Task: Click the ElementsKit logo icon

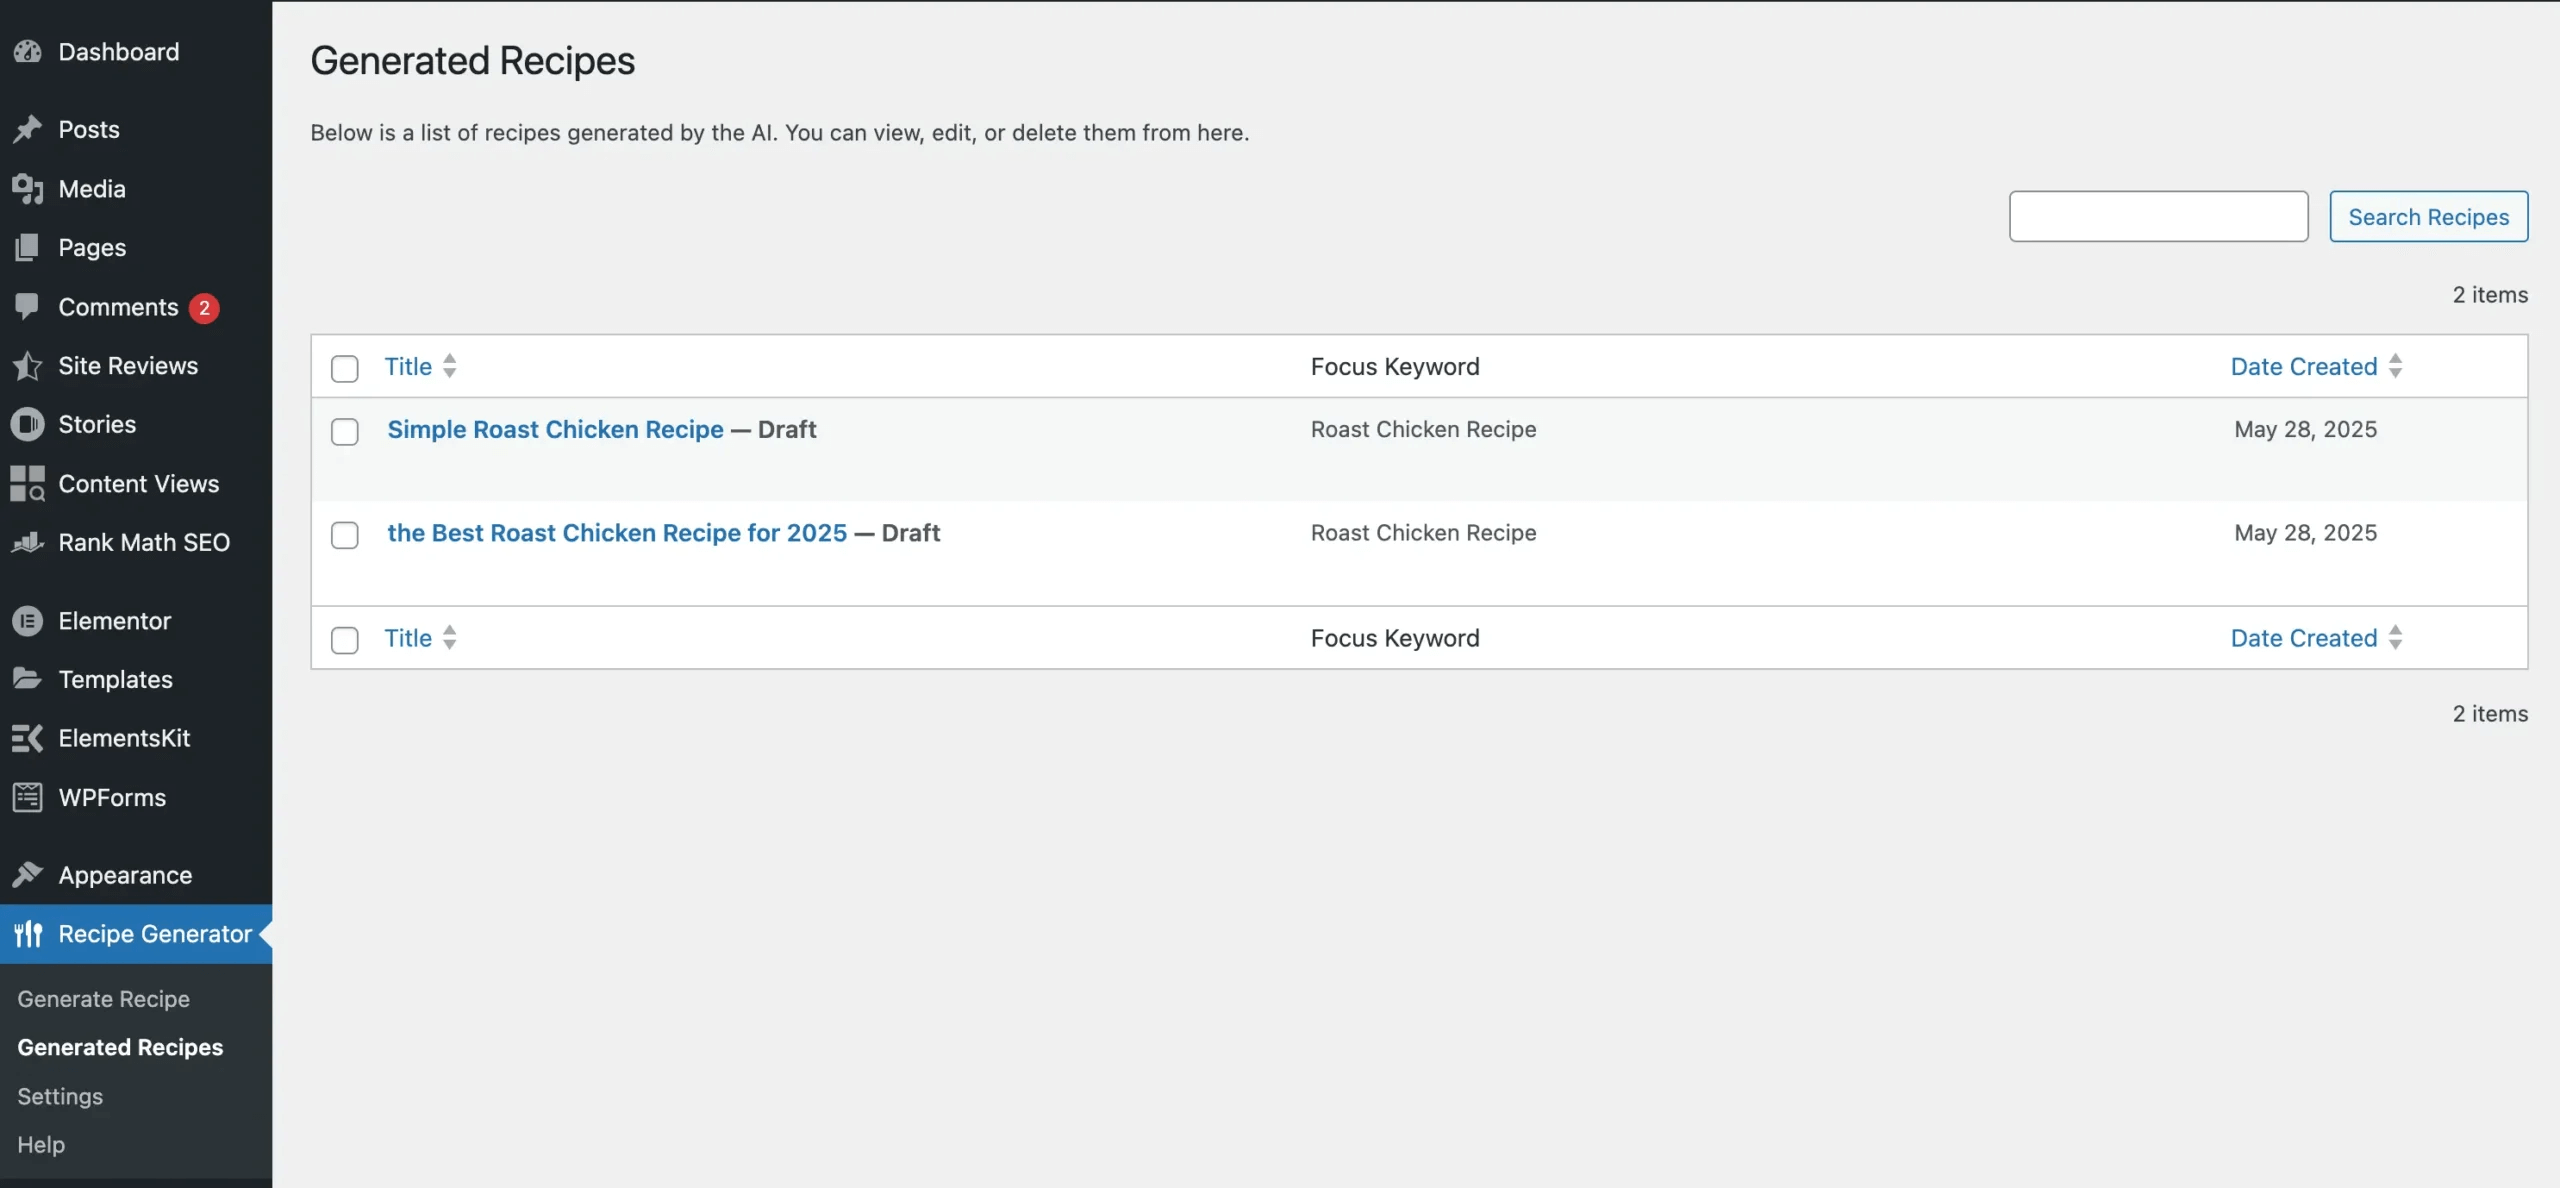Action: (x=27, y=738)
